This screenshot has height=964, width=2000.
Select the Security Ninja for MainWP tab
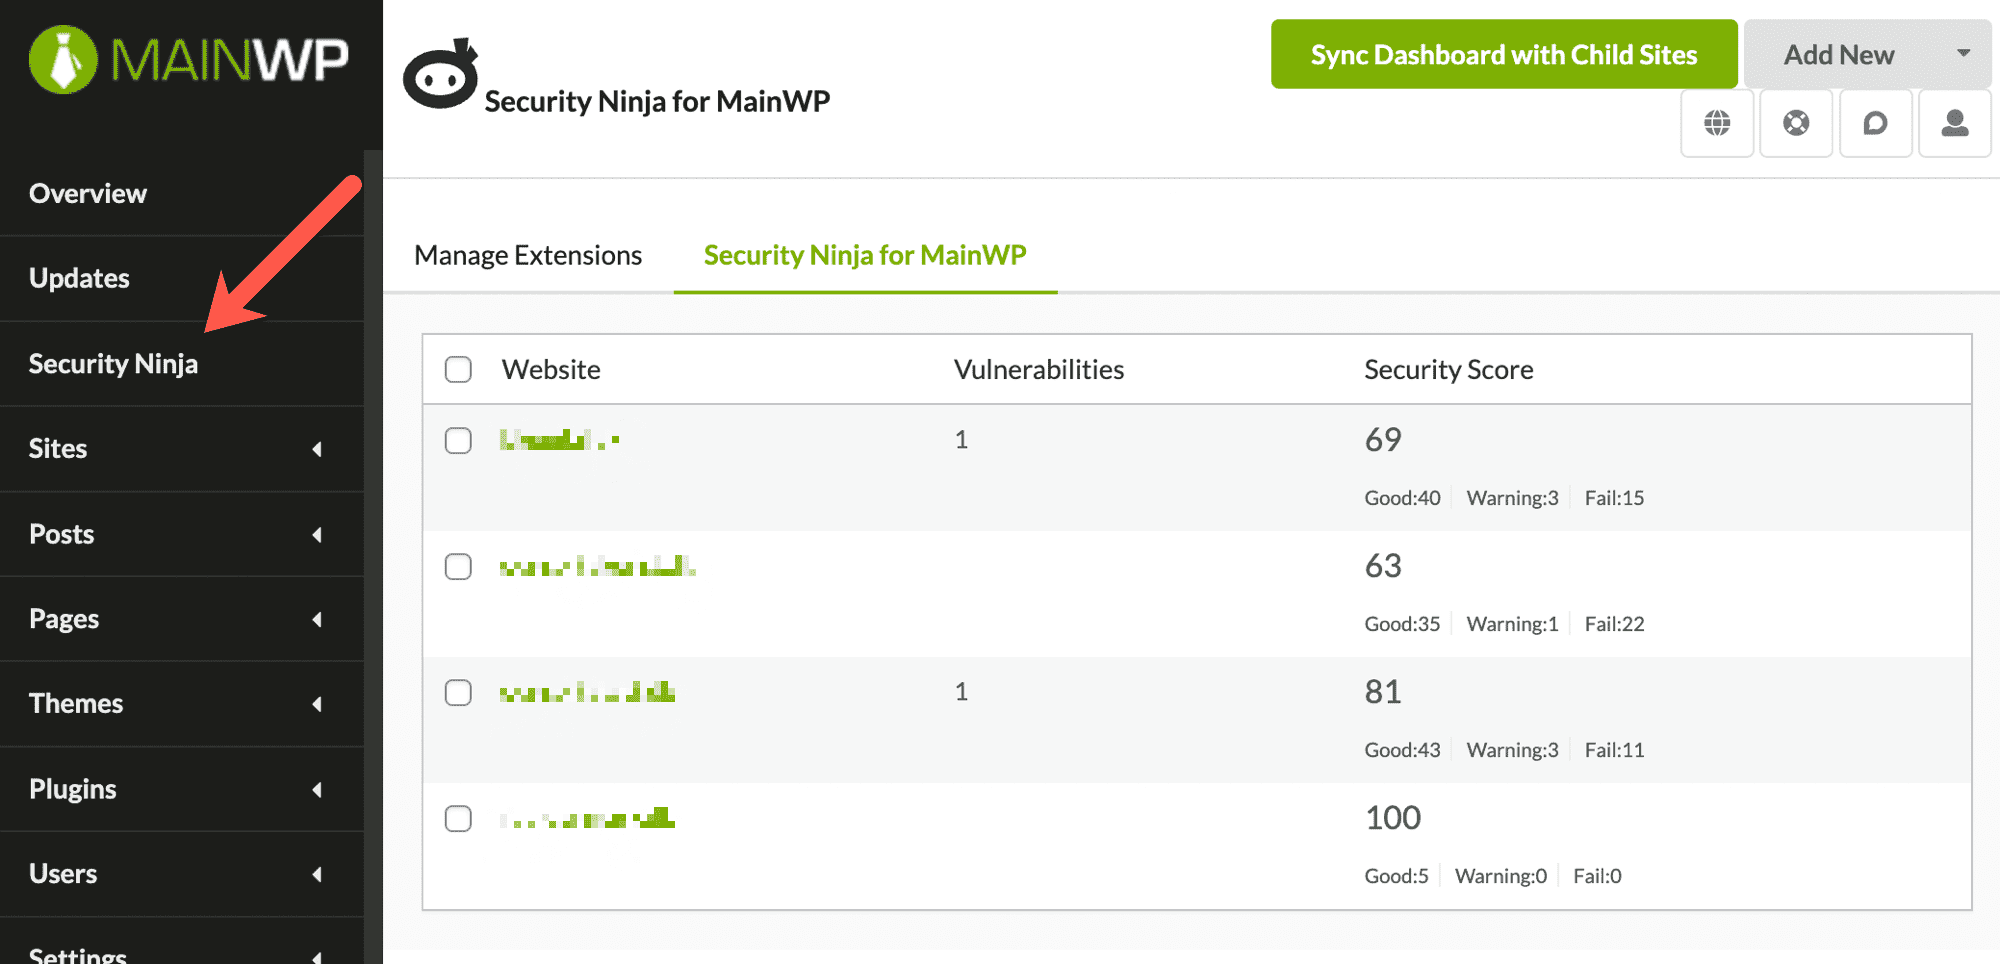pyautogui.click(x=864, y=255)
